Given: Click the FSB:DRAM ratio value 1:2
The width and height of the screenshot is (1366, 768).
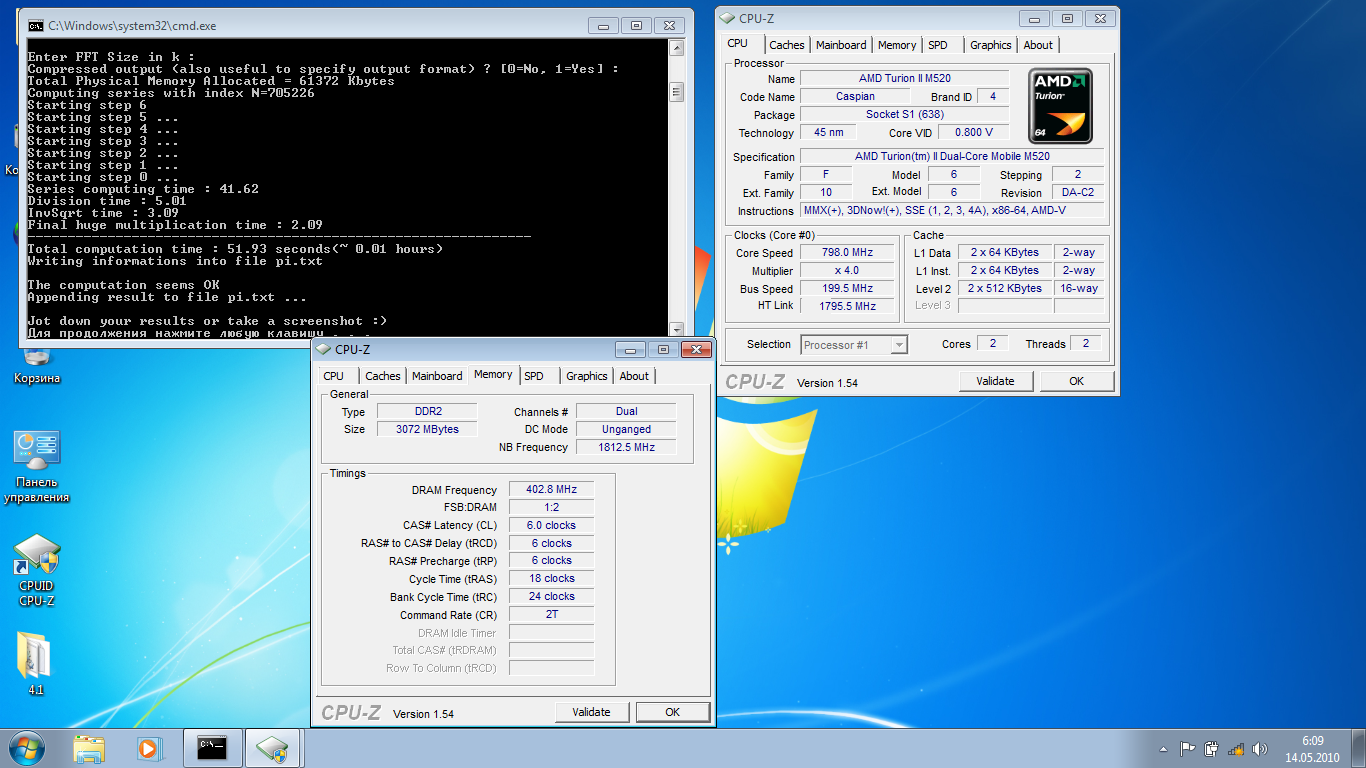Looking at the screenshot, I should [551, 507].
